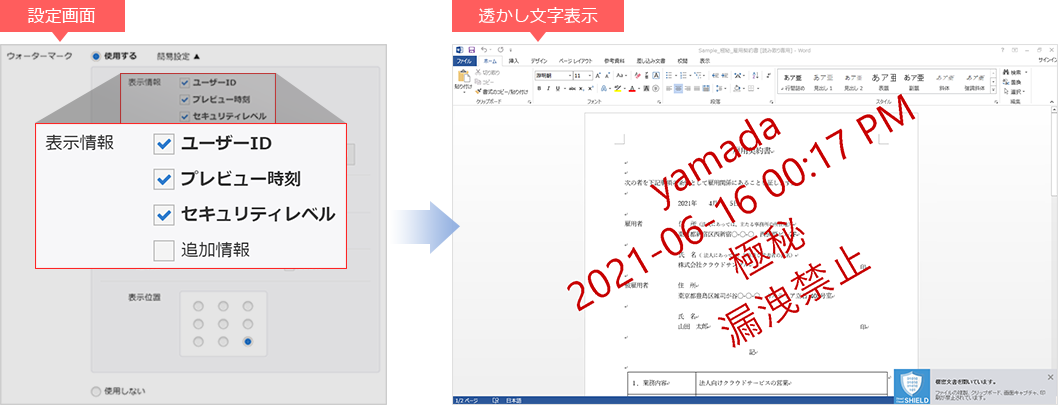Select the top-left radio in 表示位置 grid
Image resolution: width=1058 pixels, height=405 pixels.
(x=198, y=306)
